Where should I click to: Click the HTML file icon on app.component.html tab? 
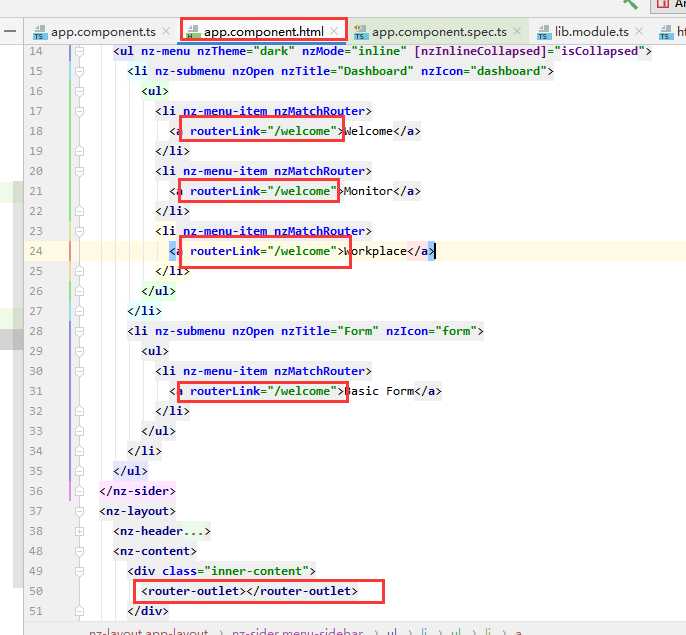point(192,32)
